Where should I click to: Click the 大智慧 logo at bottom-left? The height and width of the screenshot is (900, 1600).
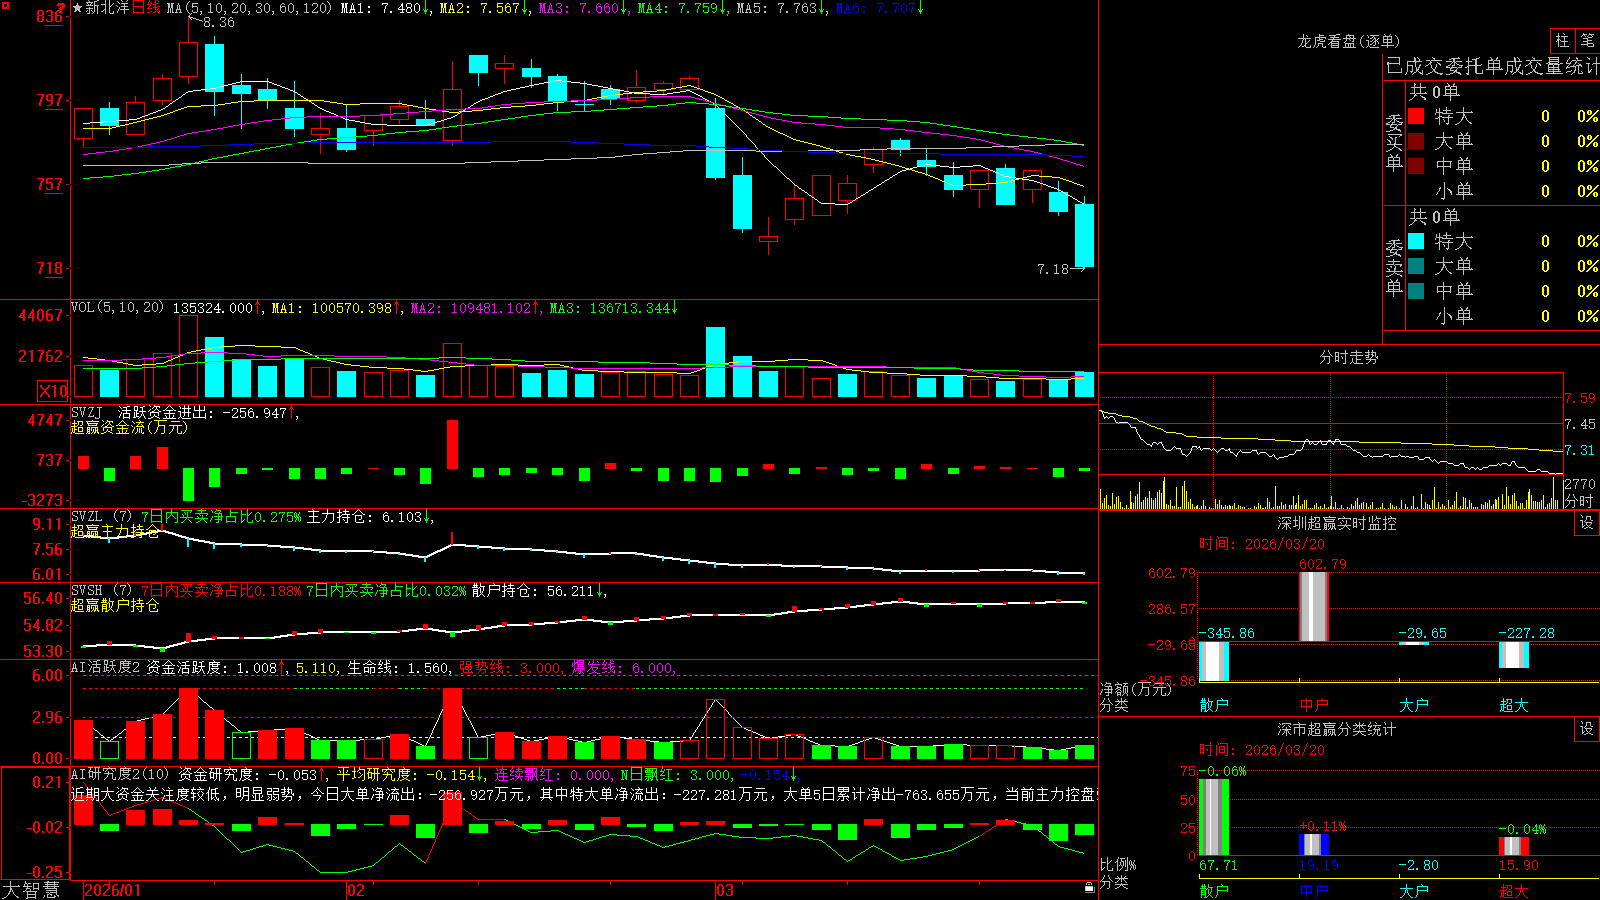[x=31, y=889]
